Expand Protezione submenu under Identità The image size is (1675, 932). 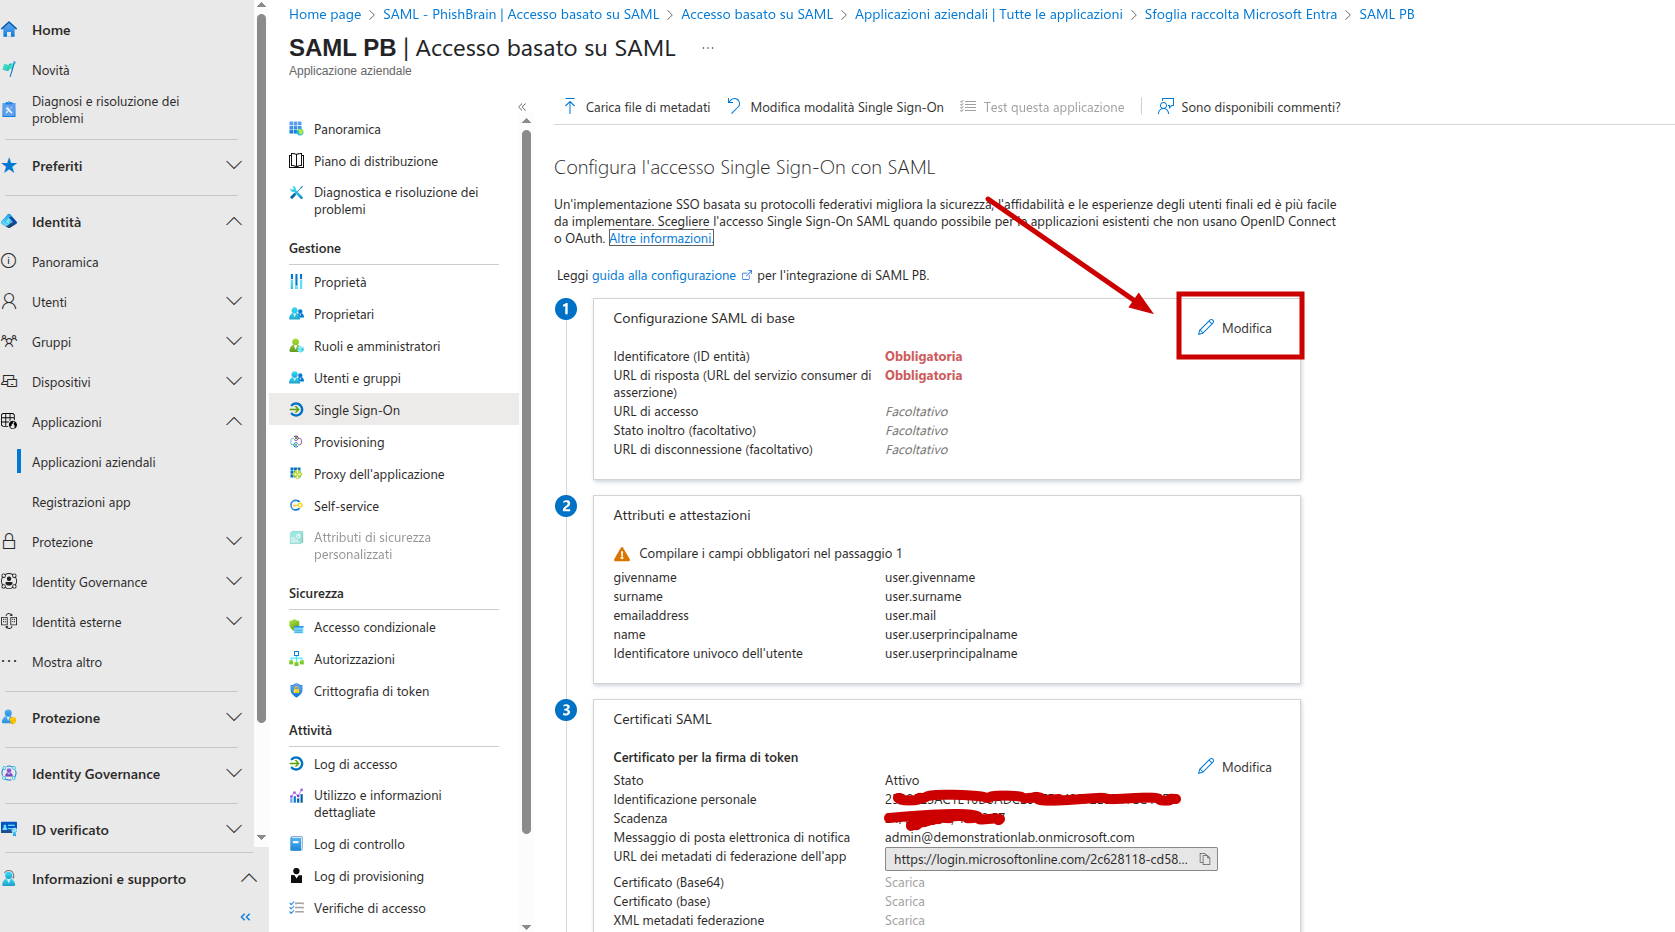tap(234, 542)
